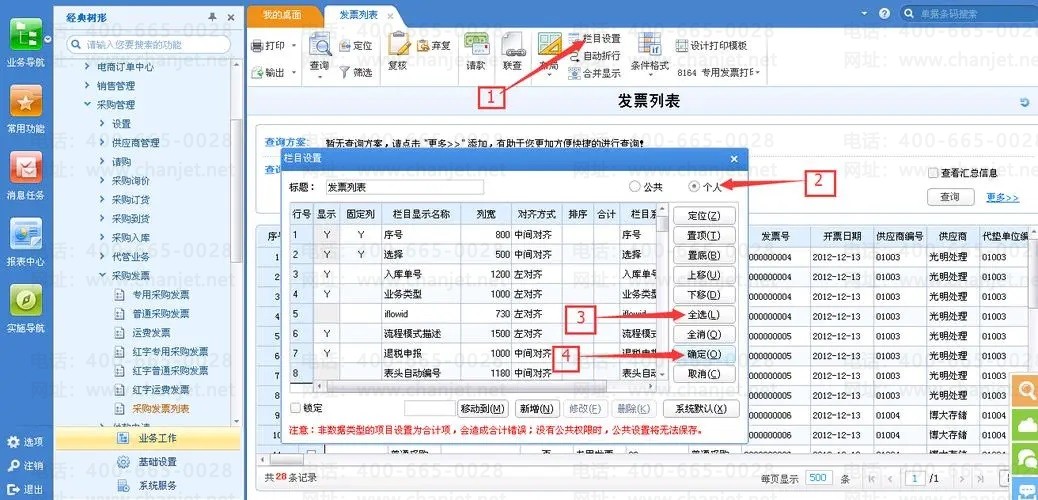This screenshot has height=500, width=1038.
Task: Click the 请款 money icon
Action: pyautogui.click(x=476, y=45)
